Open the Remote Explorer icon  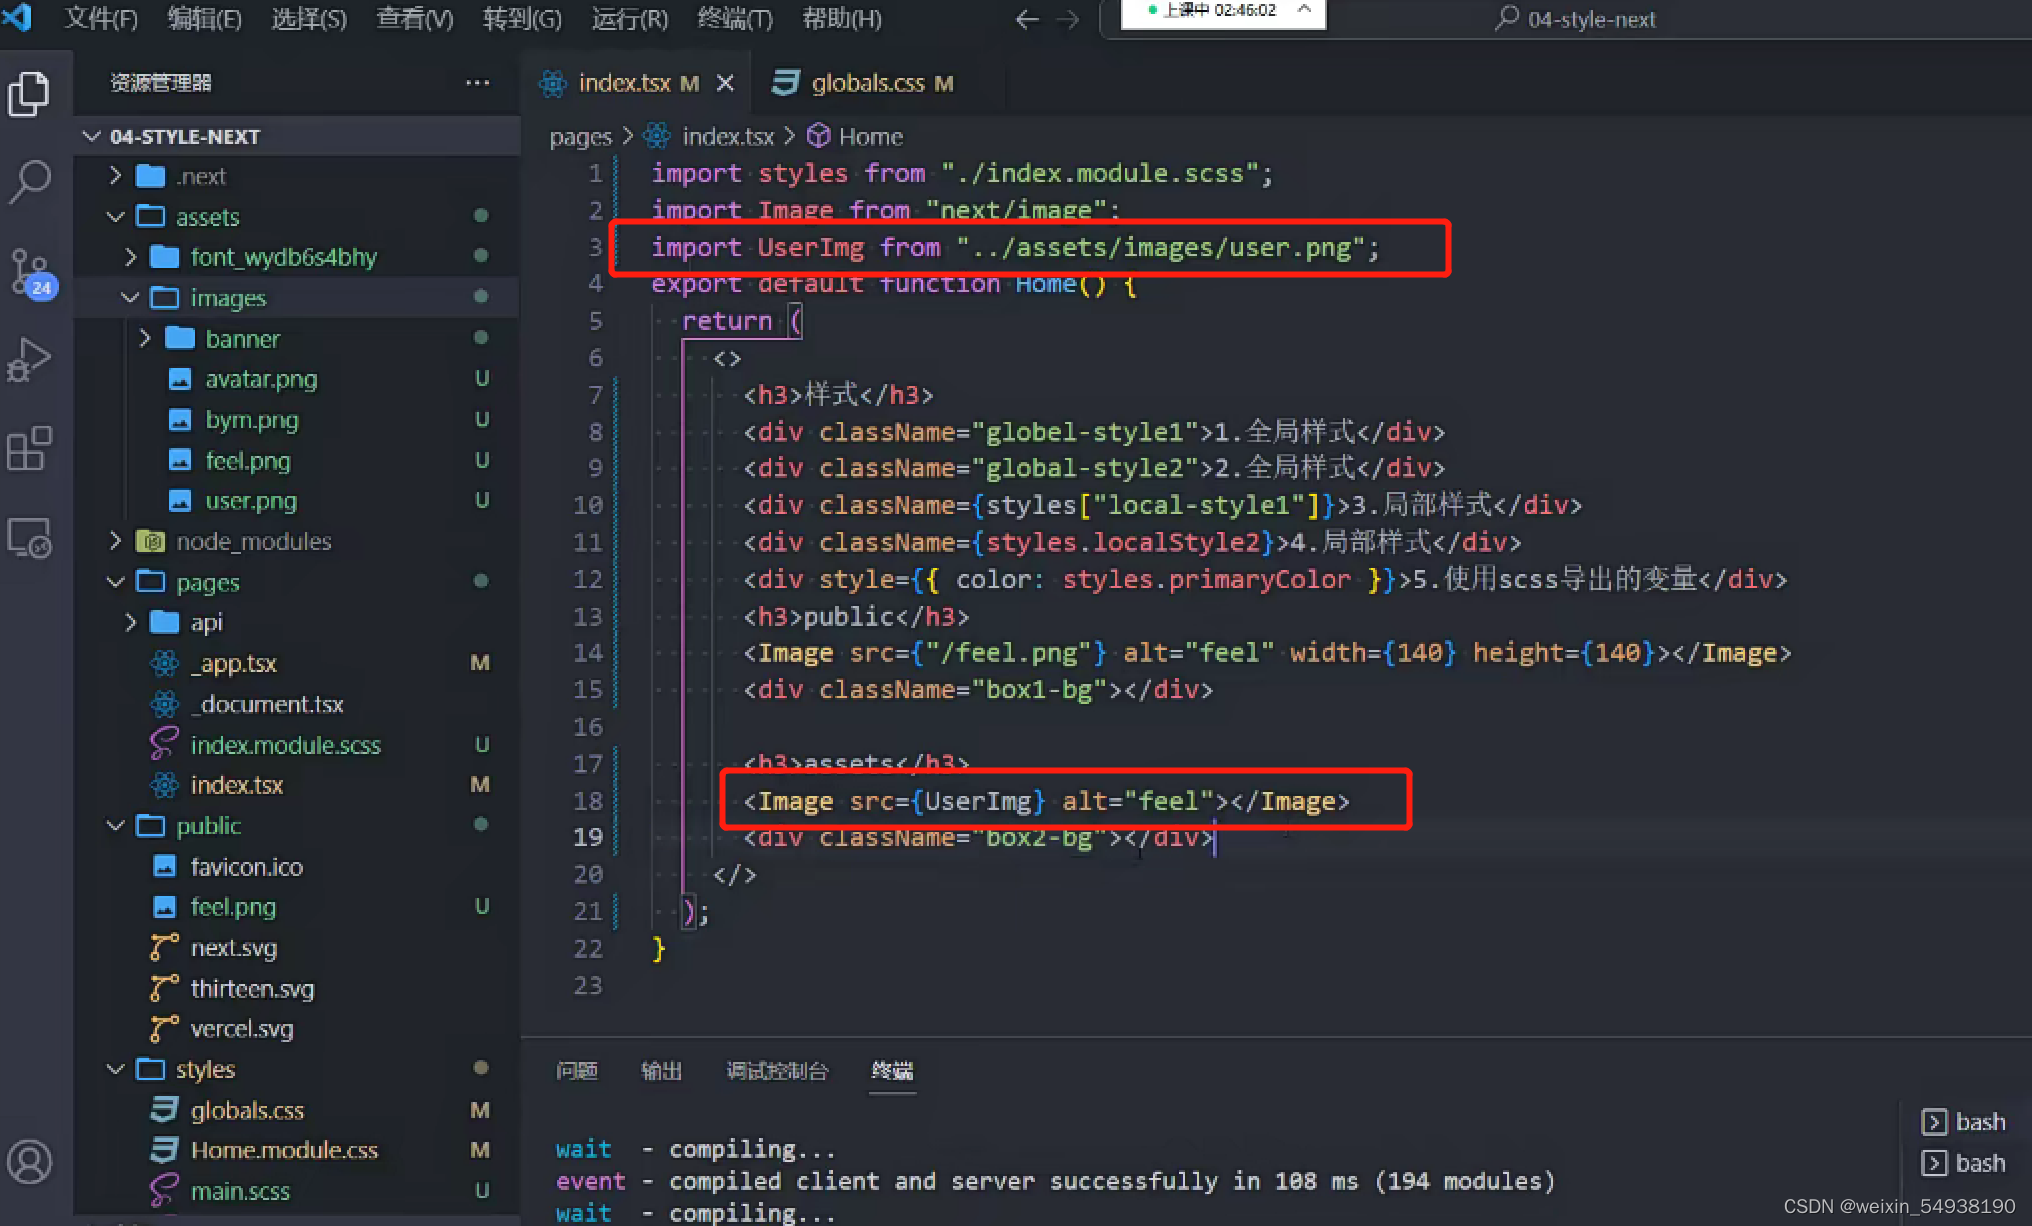(x=29, y=538)
